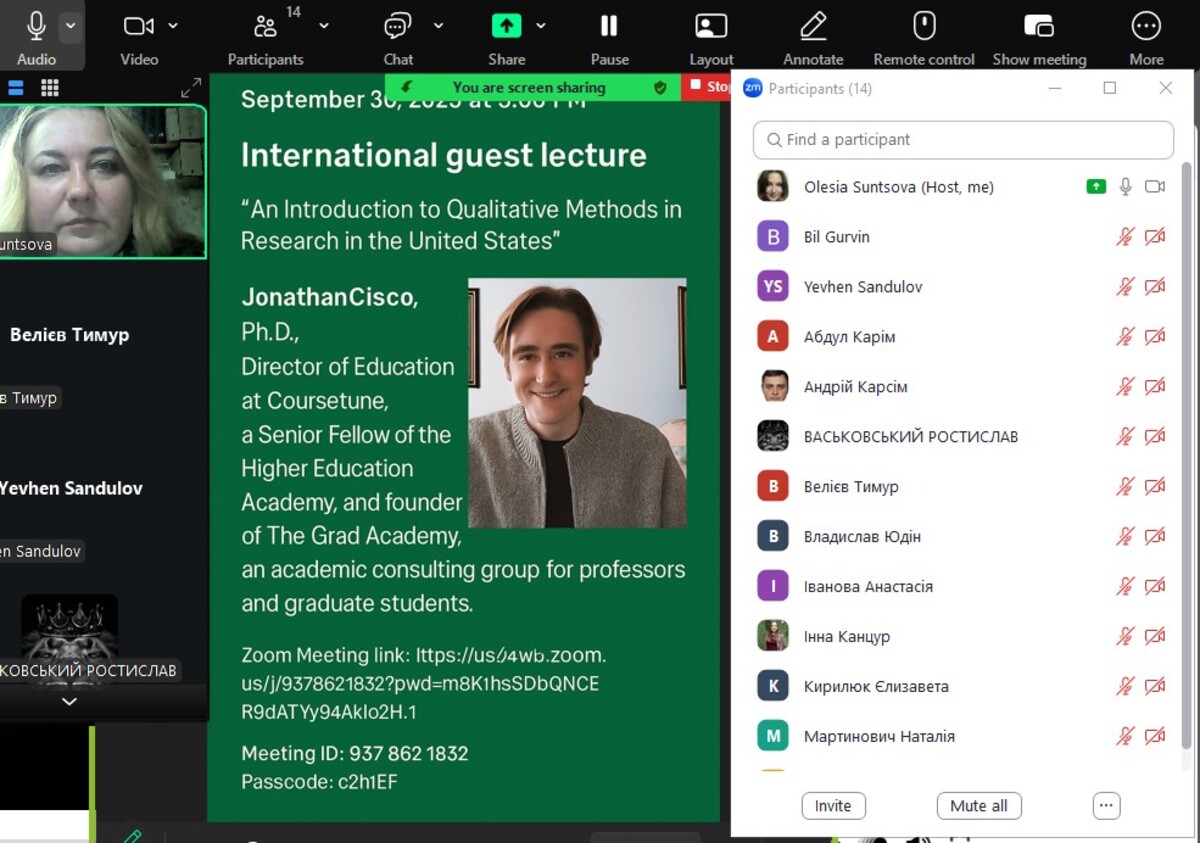1200x843 pixels.
Task: Open the Layout options
Action: (711, 26)
